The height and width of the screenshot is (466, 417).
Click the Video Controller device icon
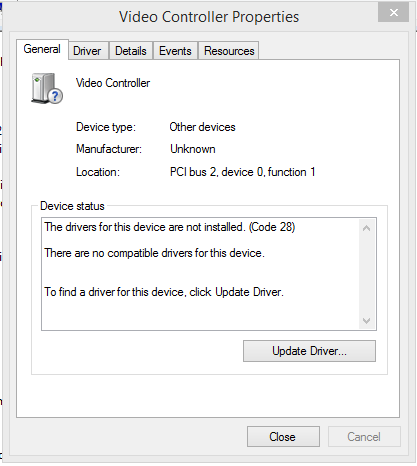pos(47,89)
